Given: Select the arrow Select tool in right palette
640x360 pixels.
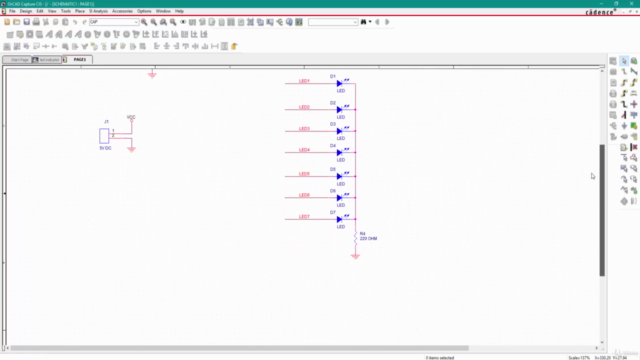Looking at the screenshot, I should click(x=624, y=61).
